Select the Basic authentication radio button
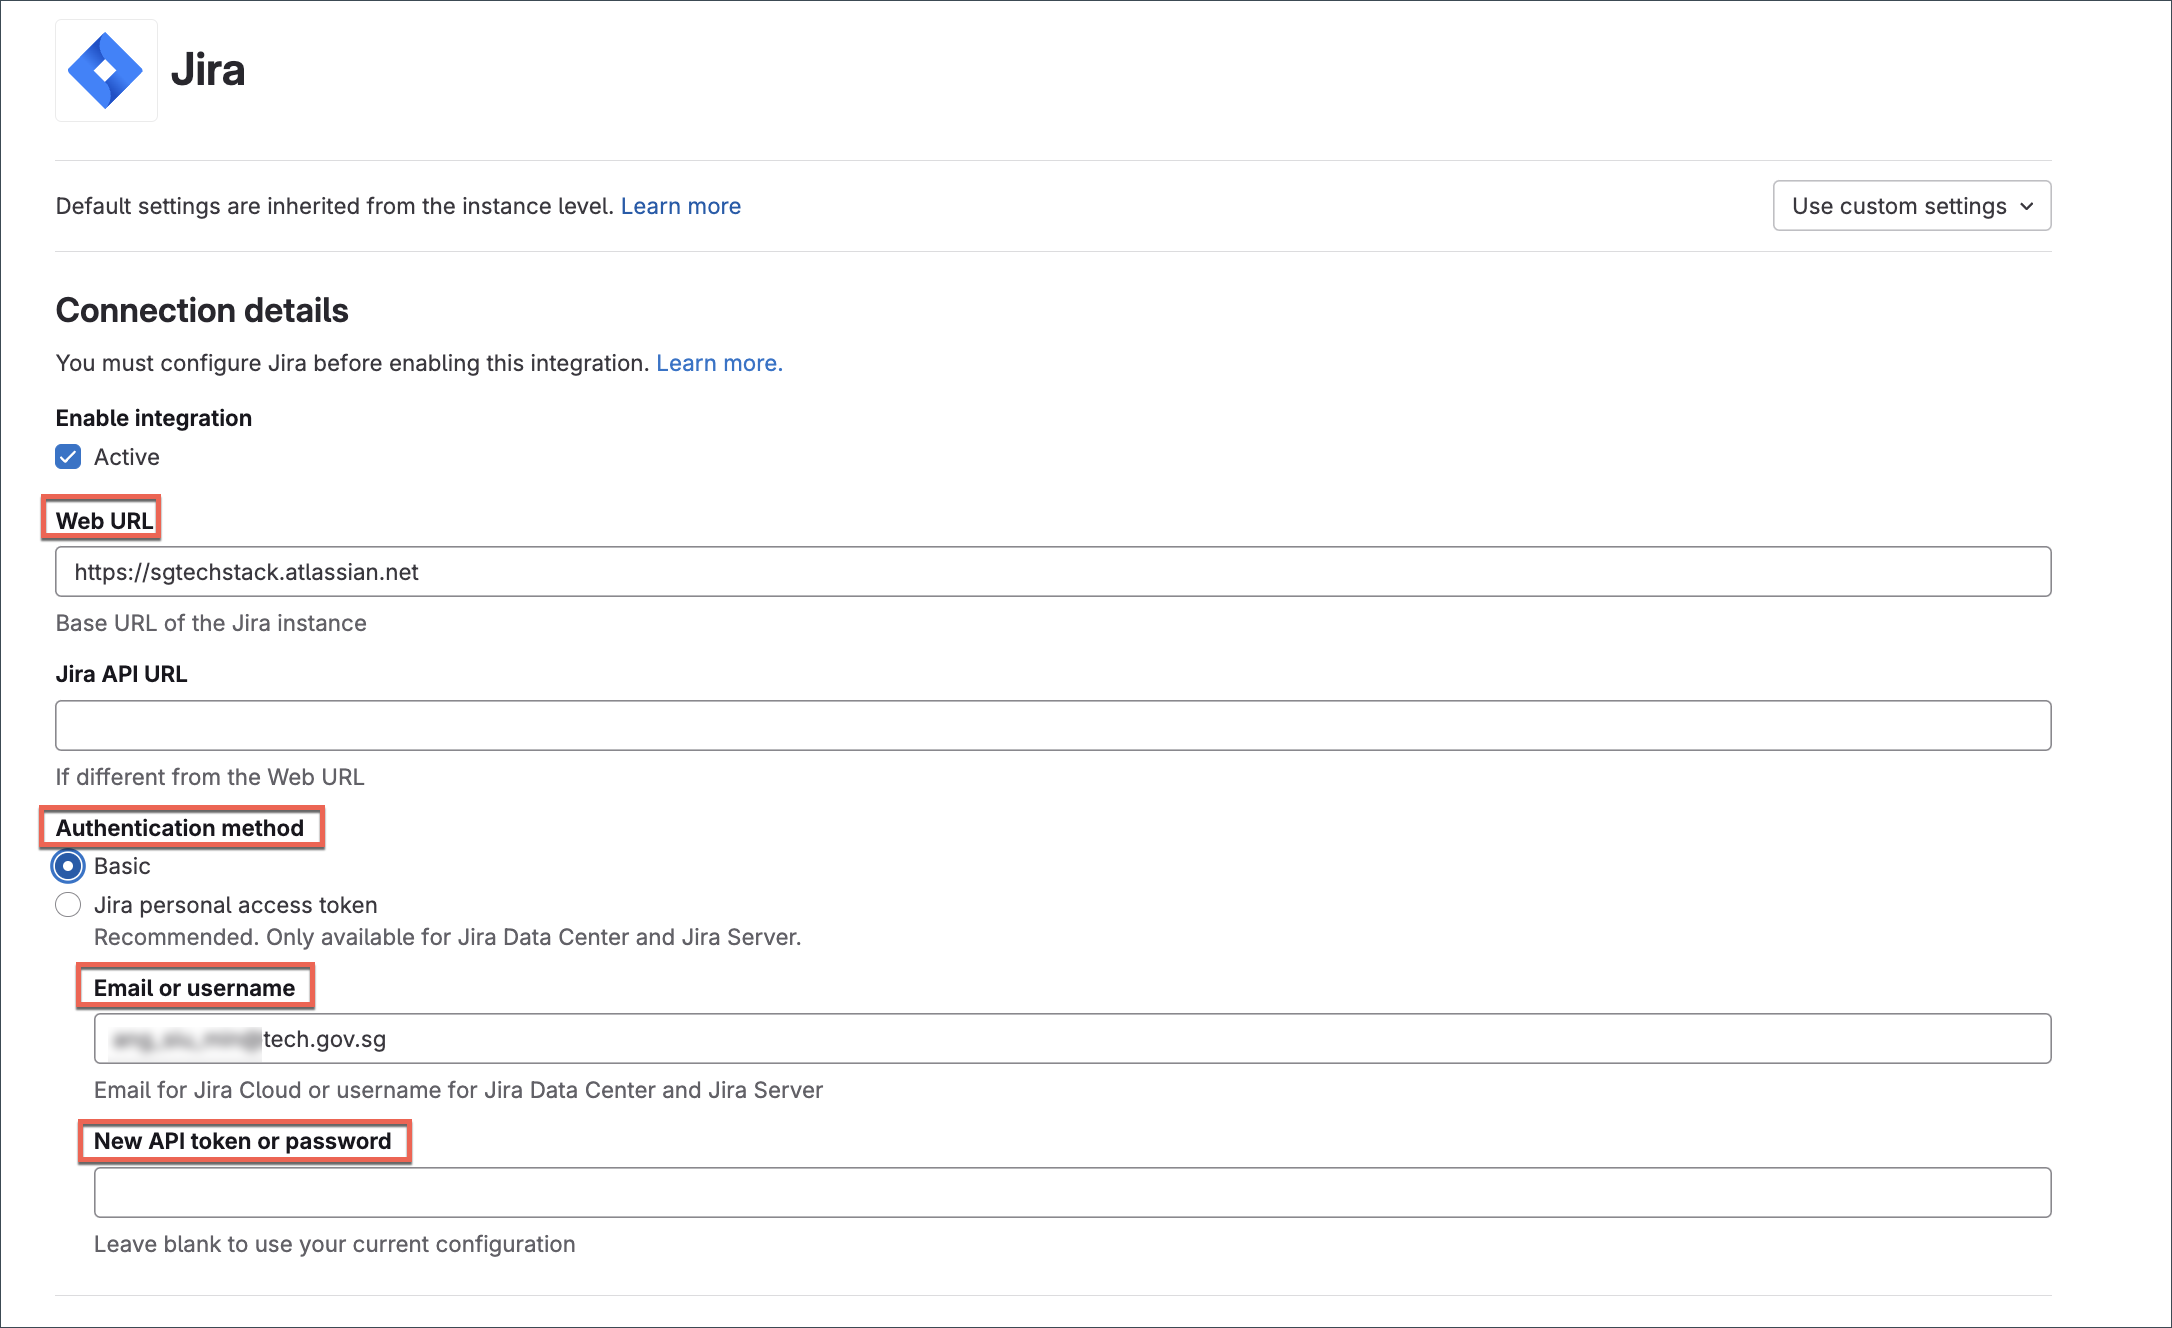 68,866
